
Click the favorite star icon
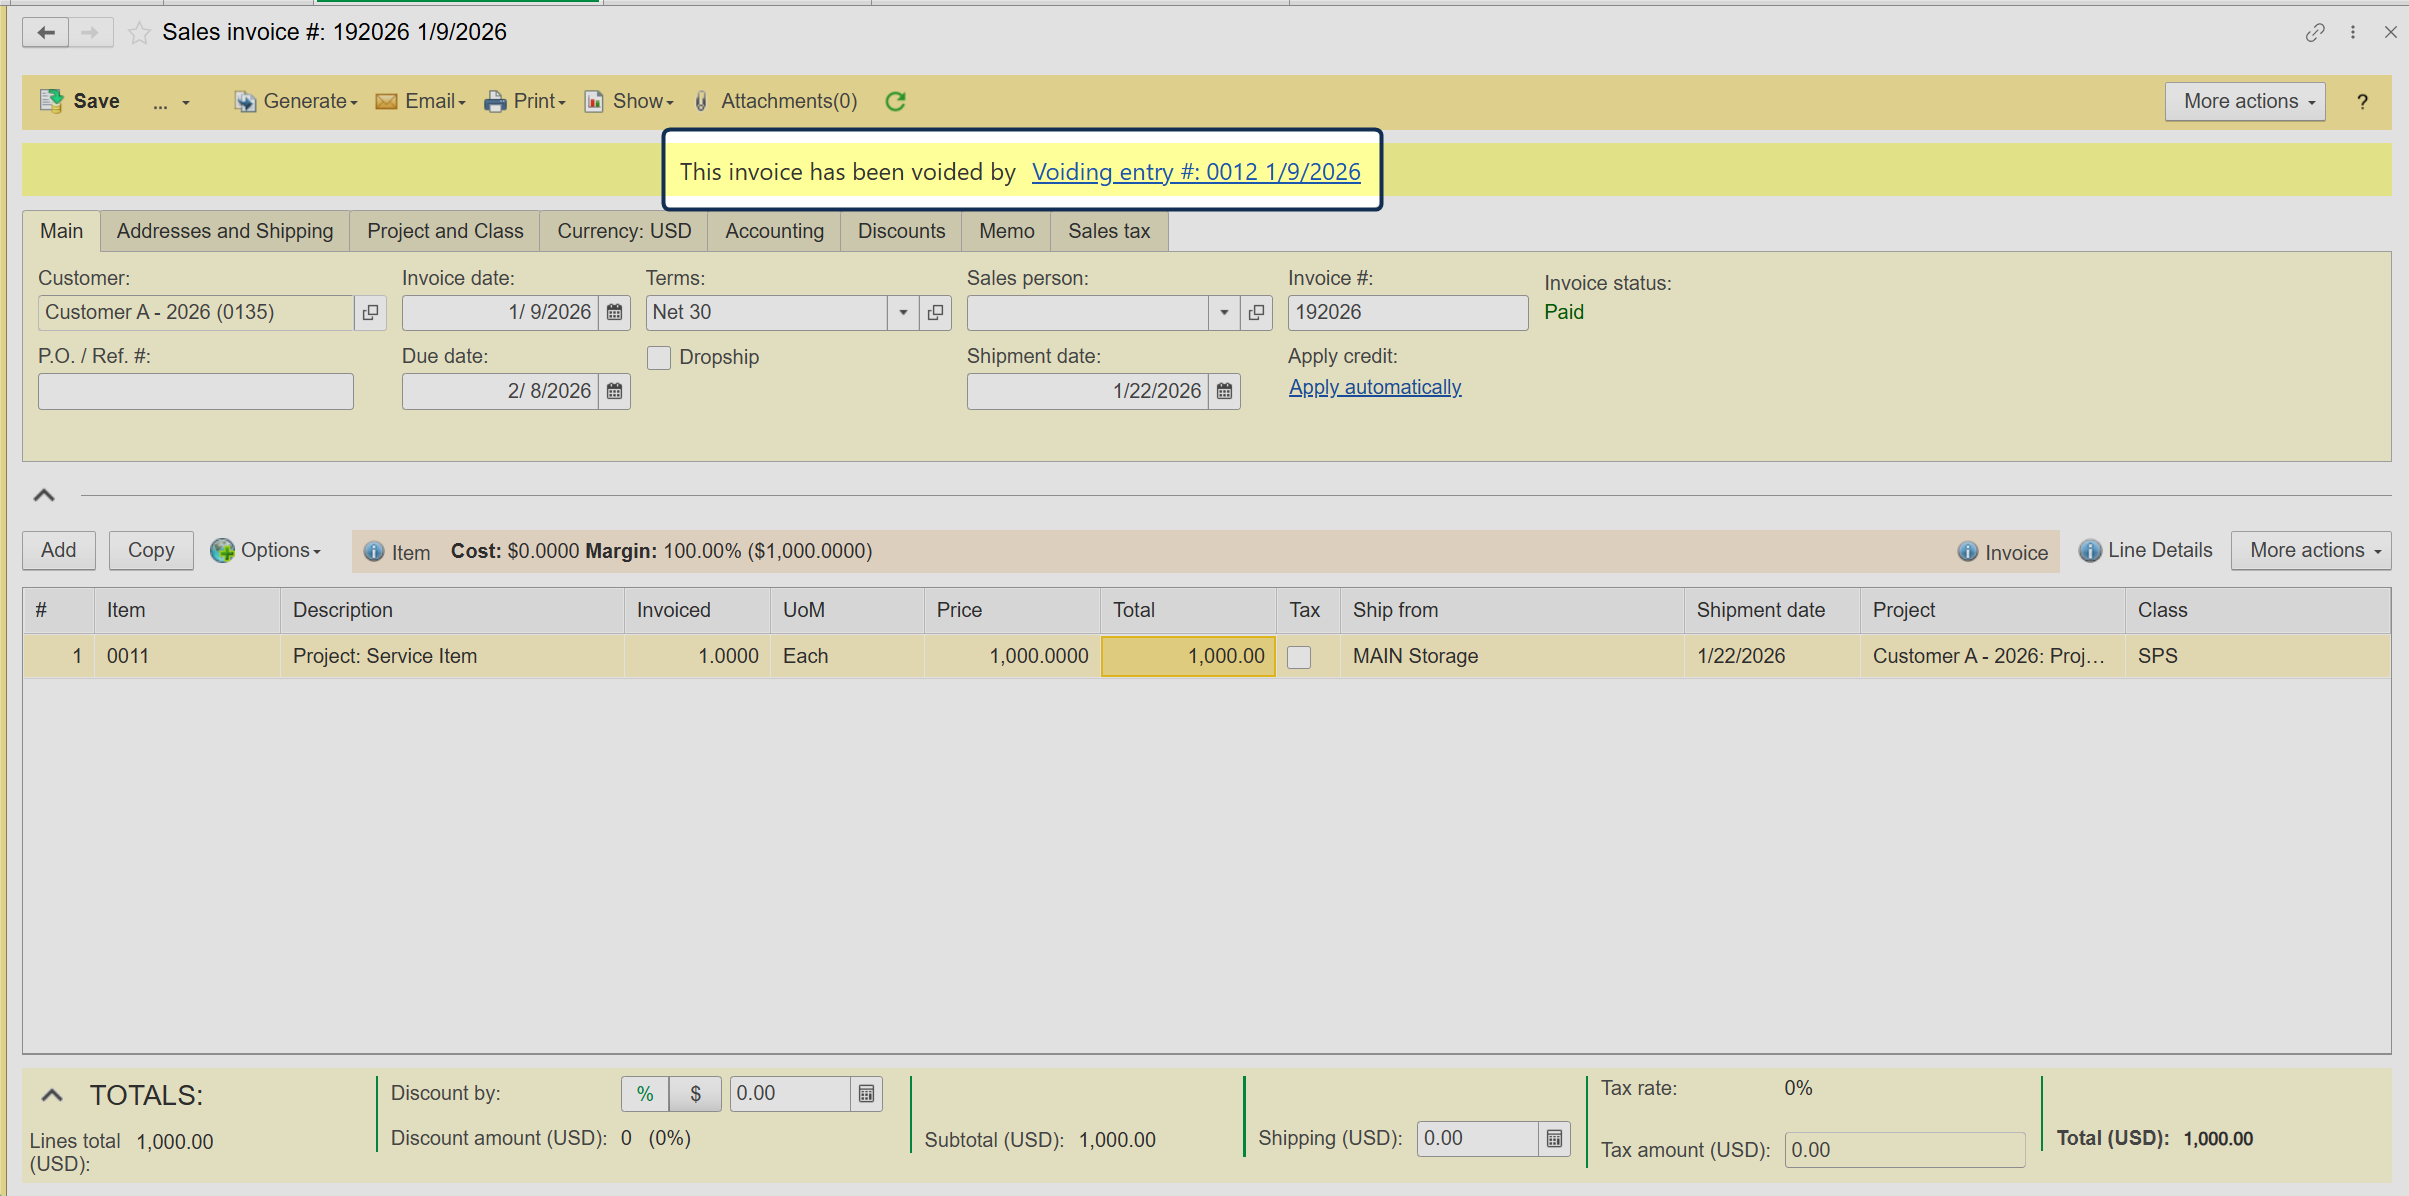[x=140, y=33]
